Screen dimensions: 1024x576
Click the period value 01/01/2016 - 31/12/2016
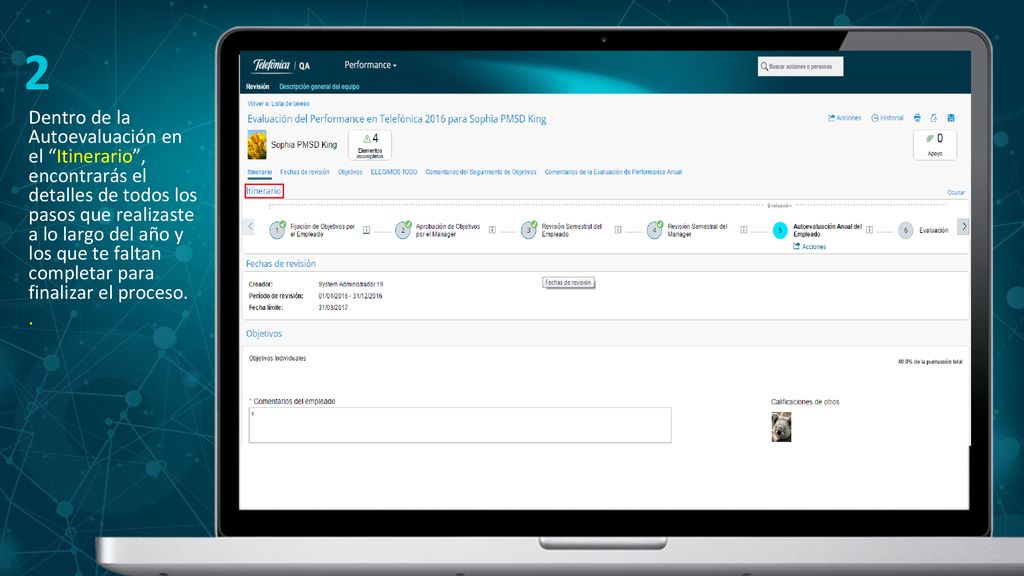tap(351, 296)
